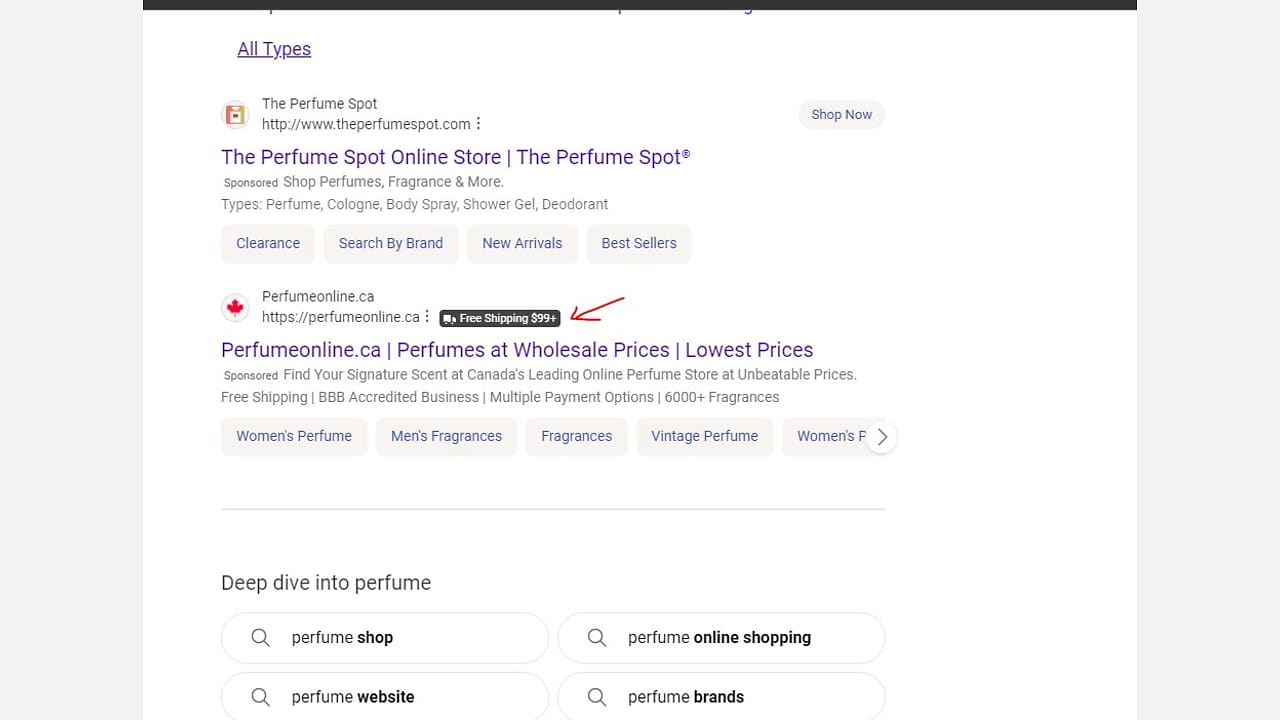
Task: Click The Perfume Spot site name
Action: pos(320,104)
